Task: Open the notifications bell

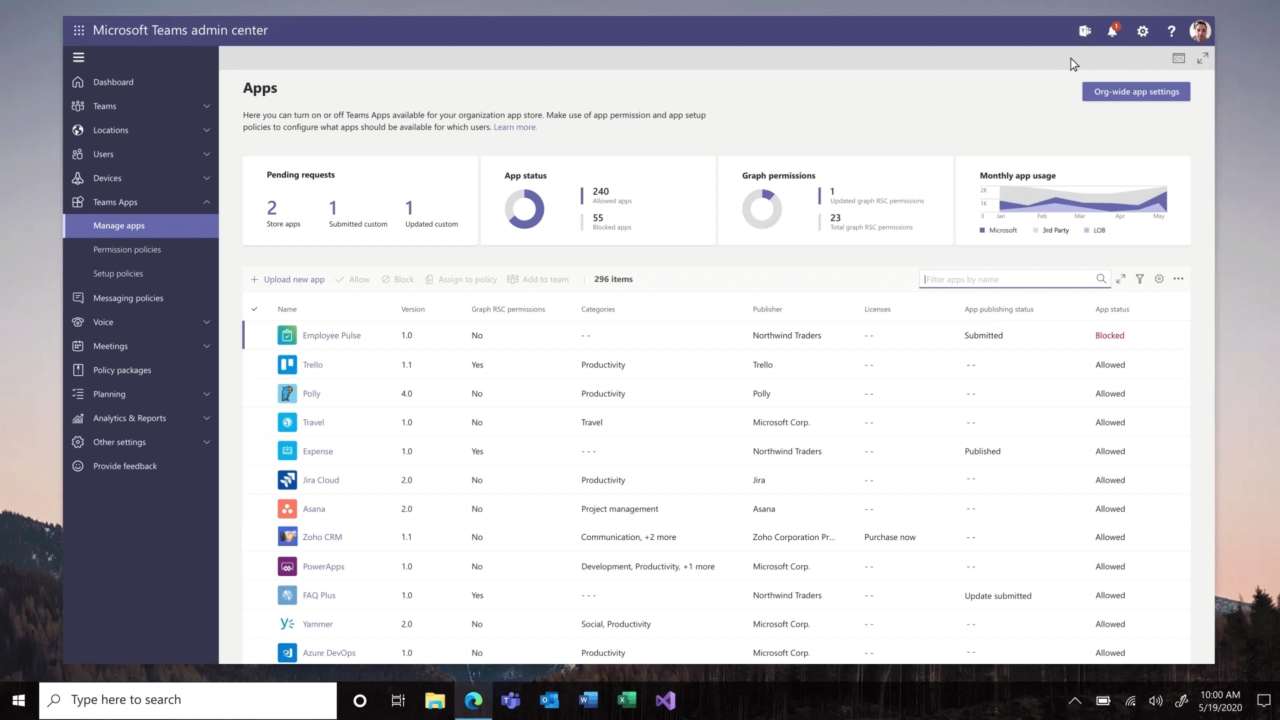Action: (x=1112, y=31)
